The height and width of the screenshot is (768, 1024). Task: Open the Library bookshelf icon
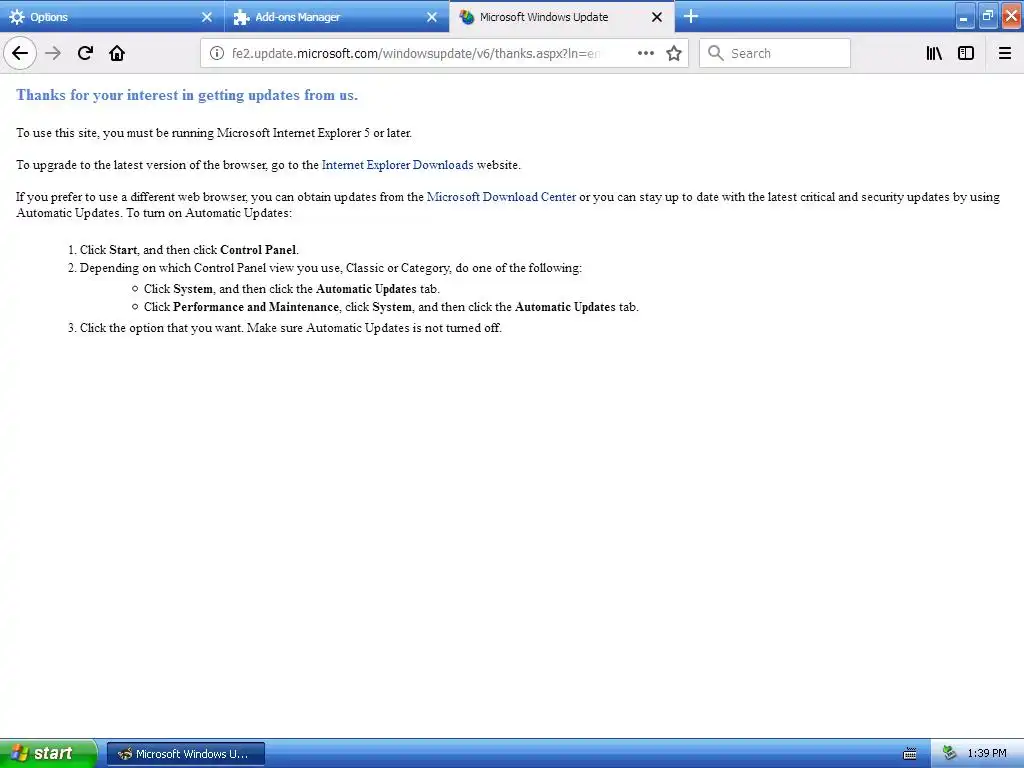pos(934,53)
